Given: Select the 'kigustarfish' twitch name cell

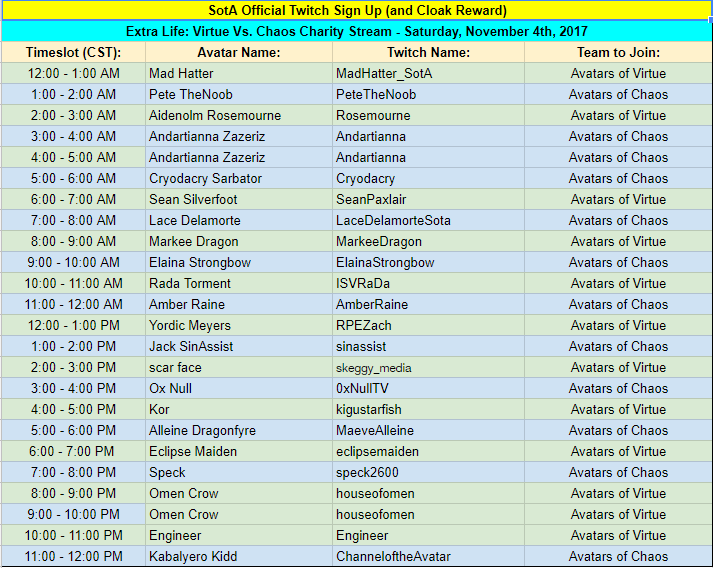Looking at the screenshot, I should pos(428,409).
